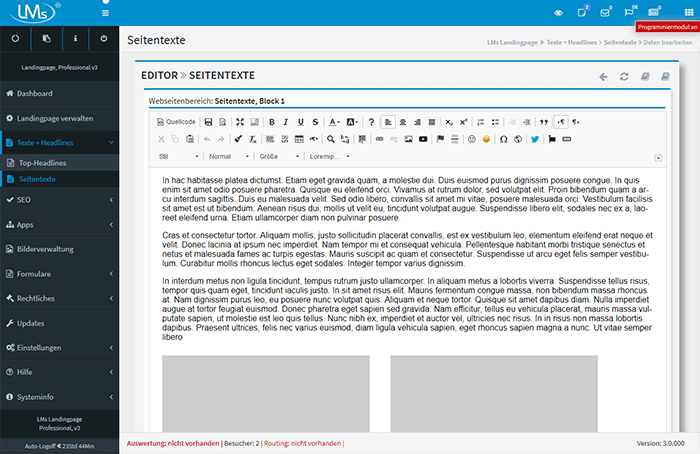The width and height of the screenshot is (700, 454).
Task: Open the background color picker
Action: (352, 122)
